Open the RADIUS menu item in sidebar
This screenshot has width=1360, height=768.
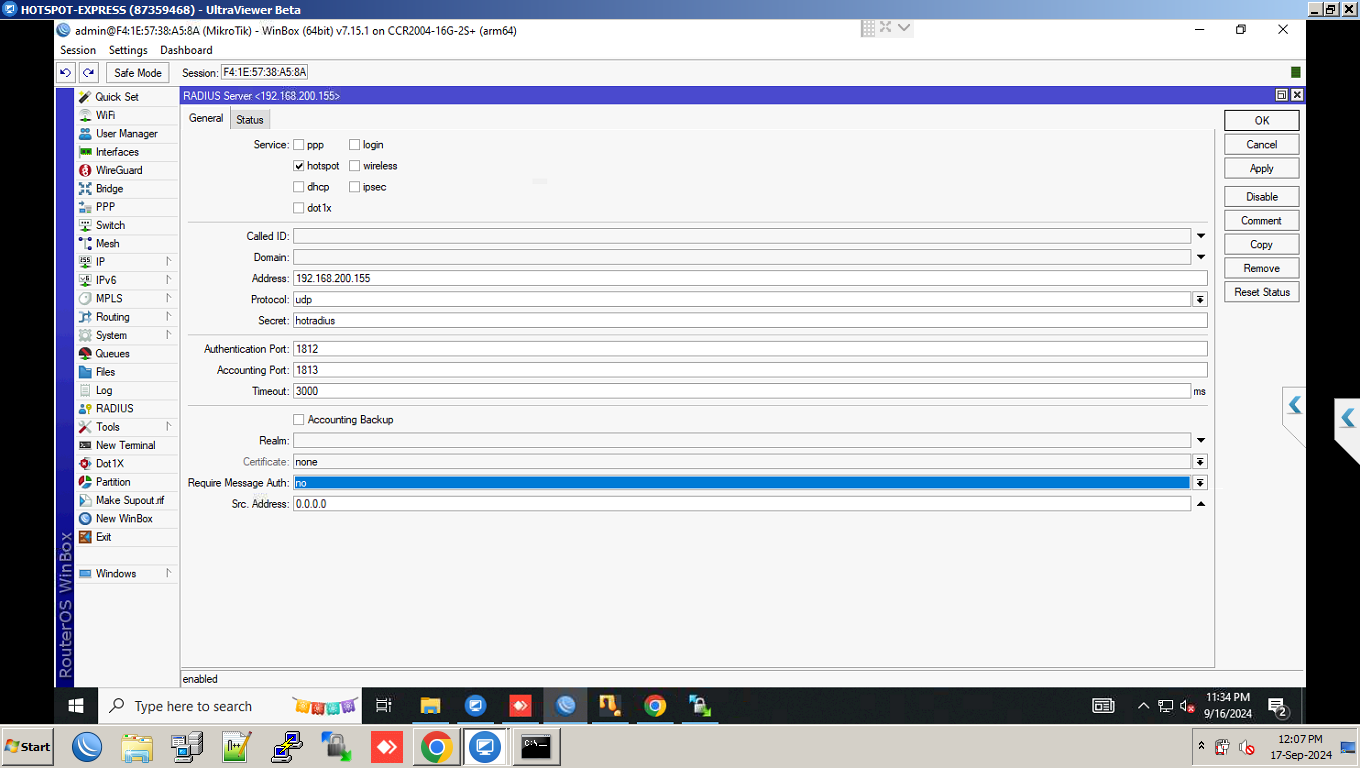point(114,408)
